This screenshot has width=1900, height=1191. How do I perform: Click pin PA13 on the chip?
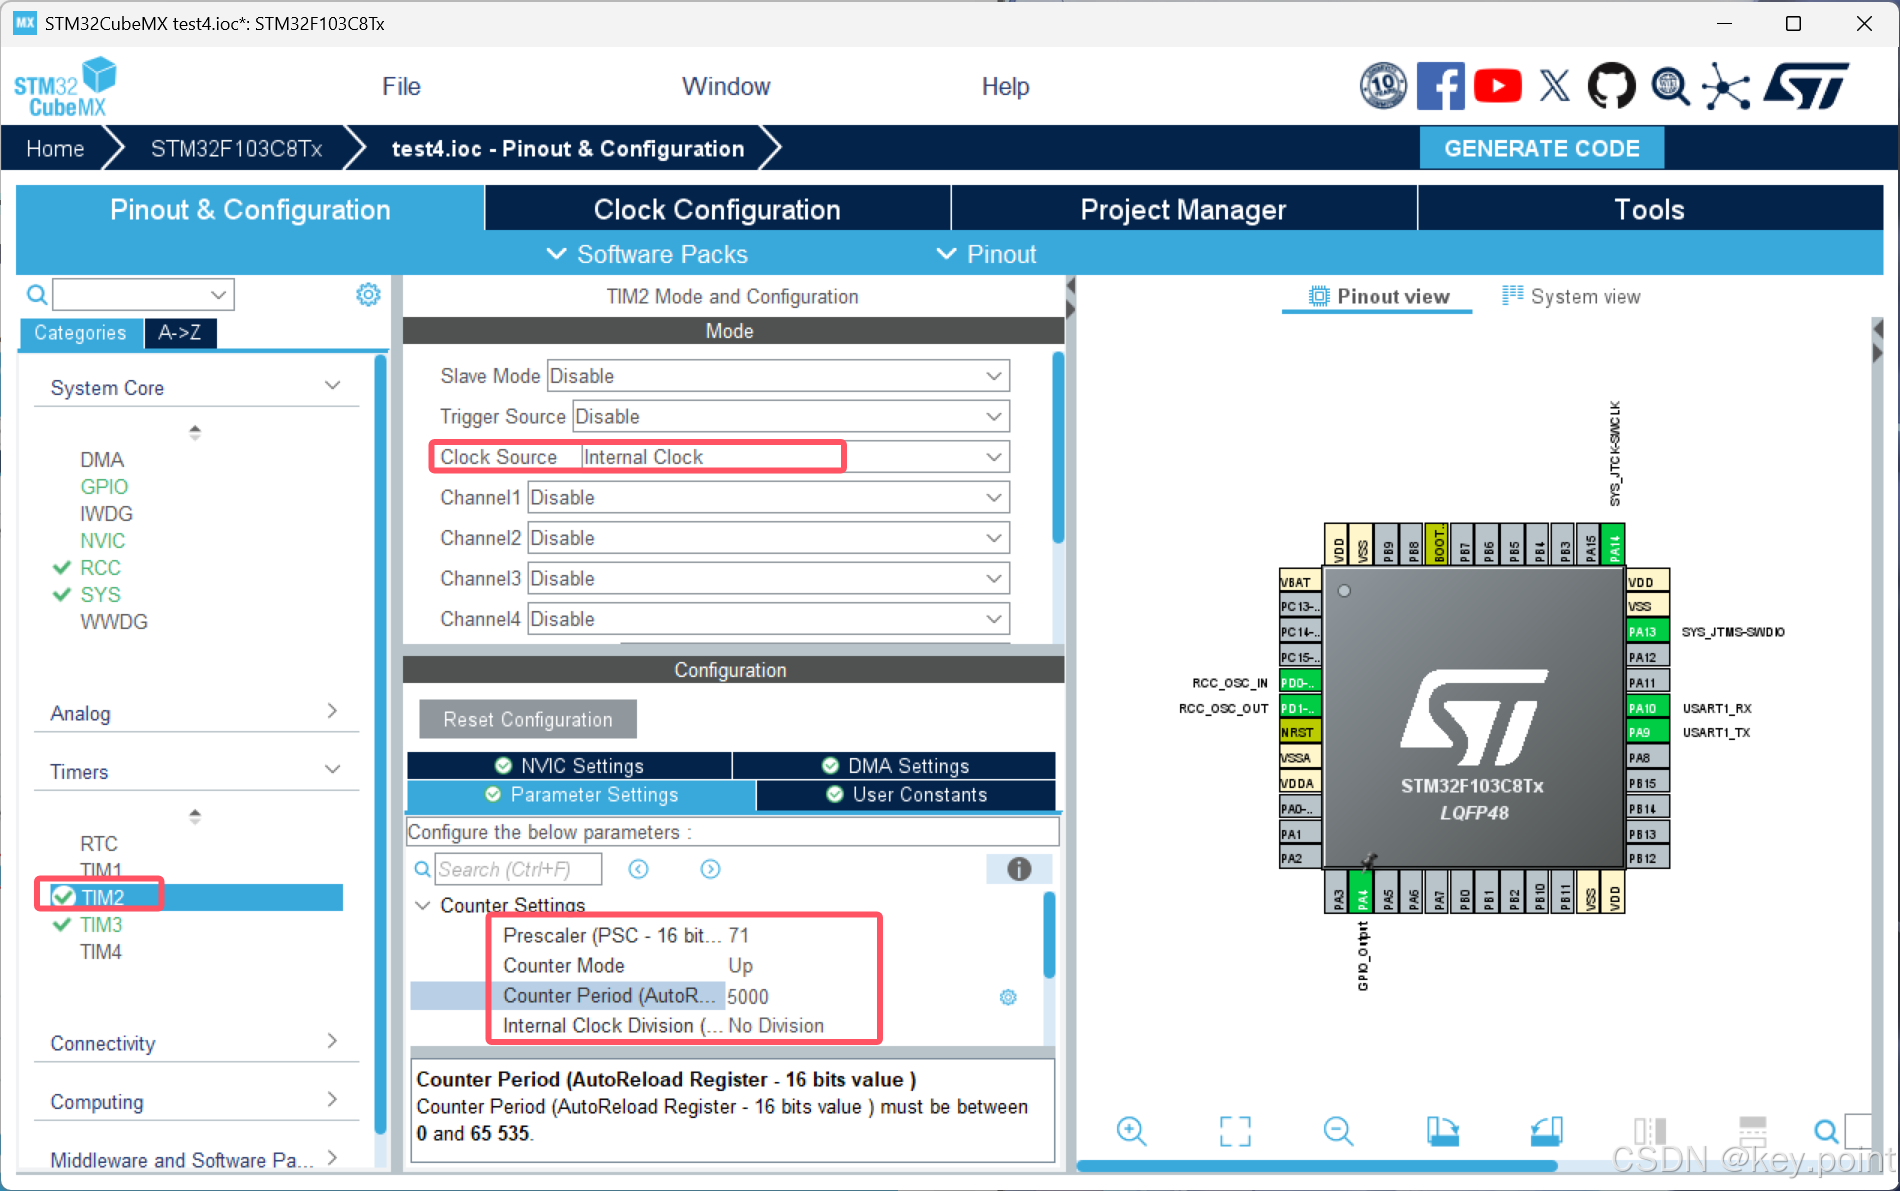click(x=1648, y=631)
